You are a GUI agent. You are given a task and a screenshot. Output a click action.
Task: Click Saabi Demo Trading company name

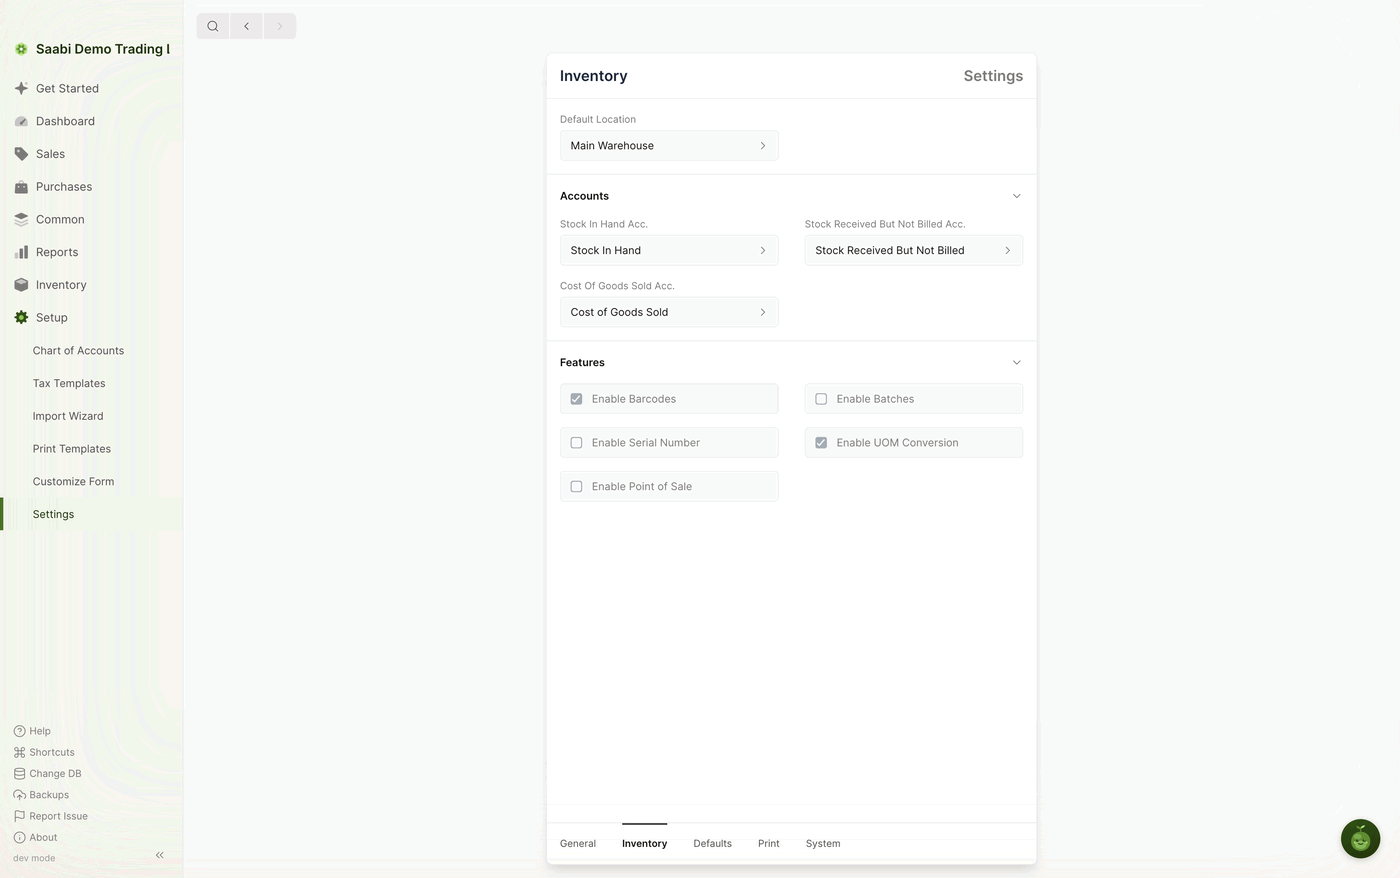coord(102,49)
